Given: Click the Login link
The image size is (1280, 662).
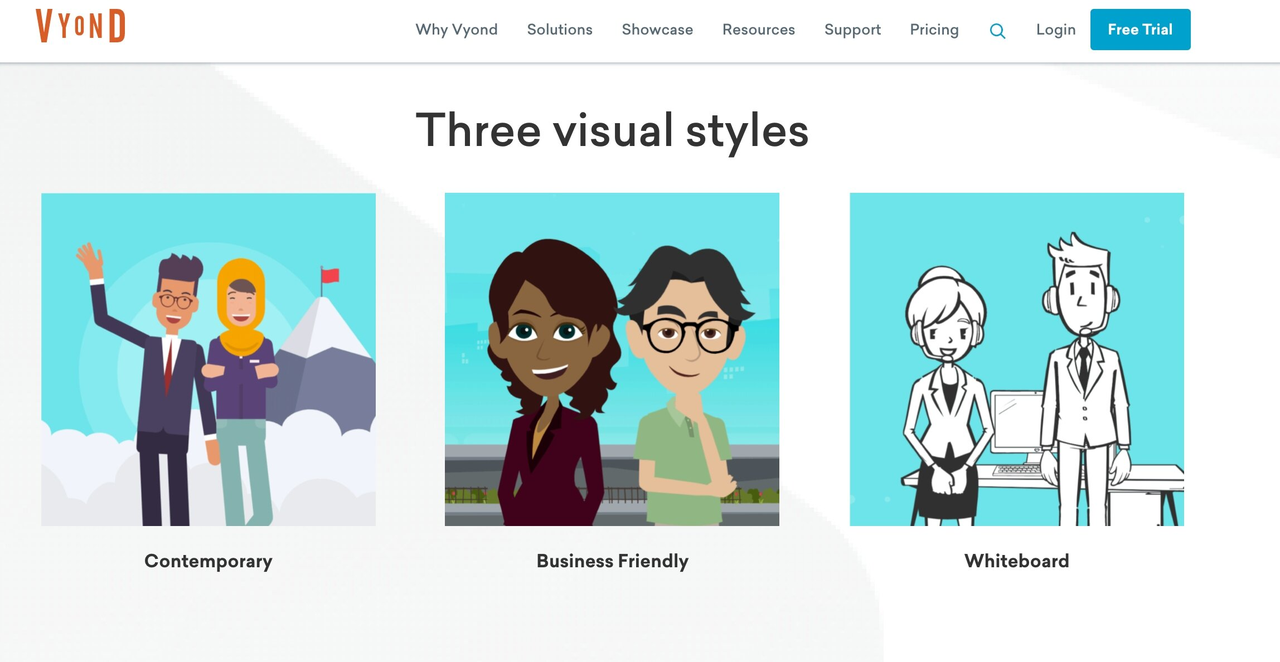Looking at the screenshot, I should (x=1055, y=30).
